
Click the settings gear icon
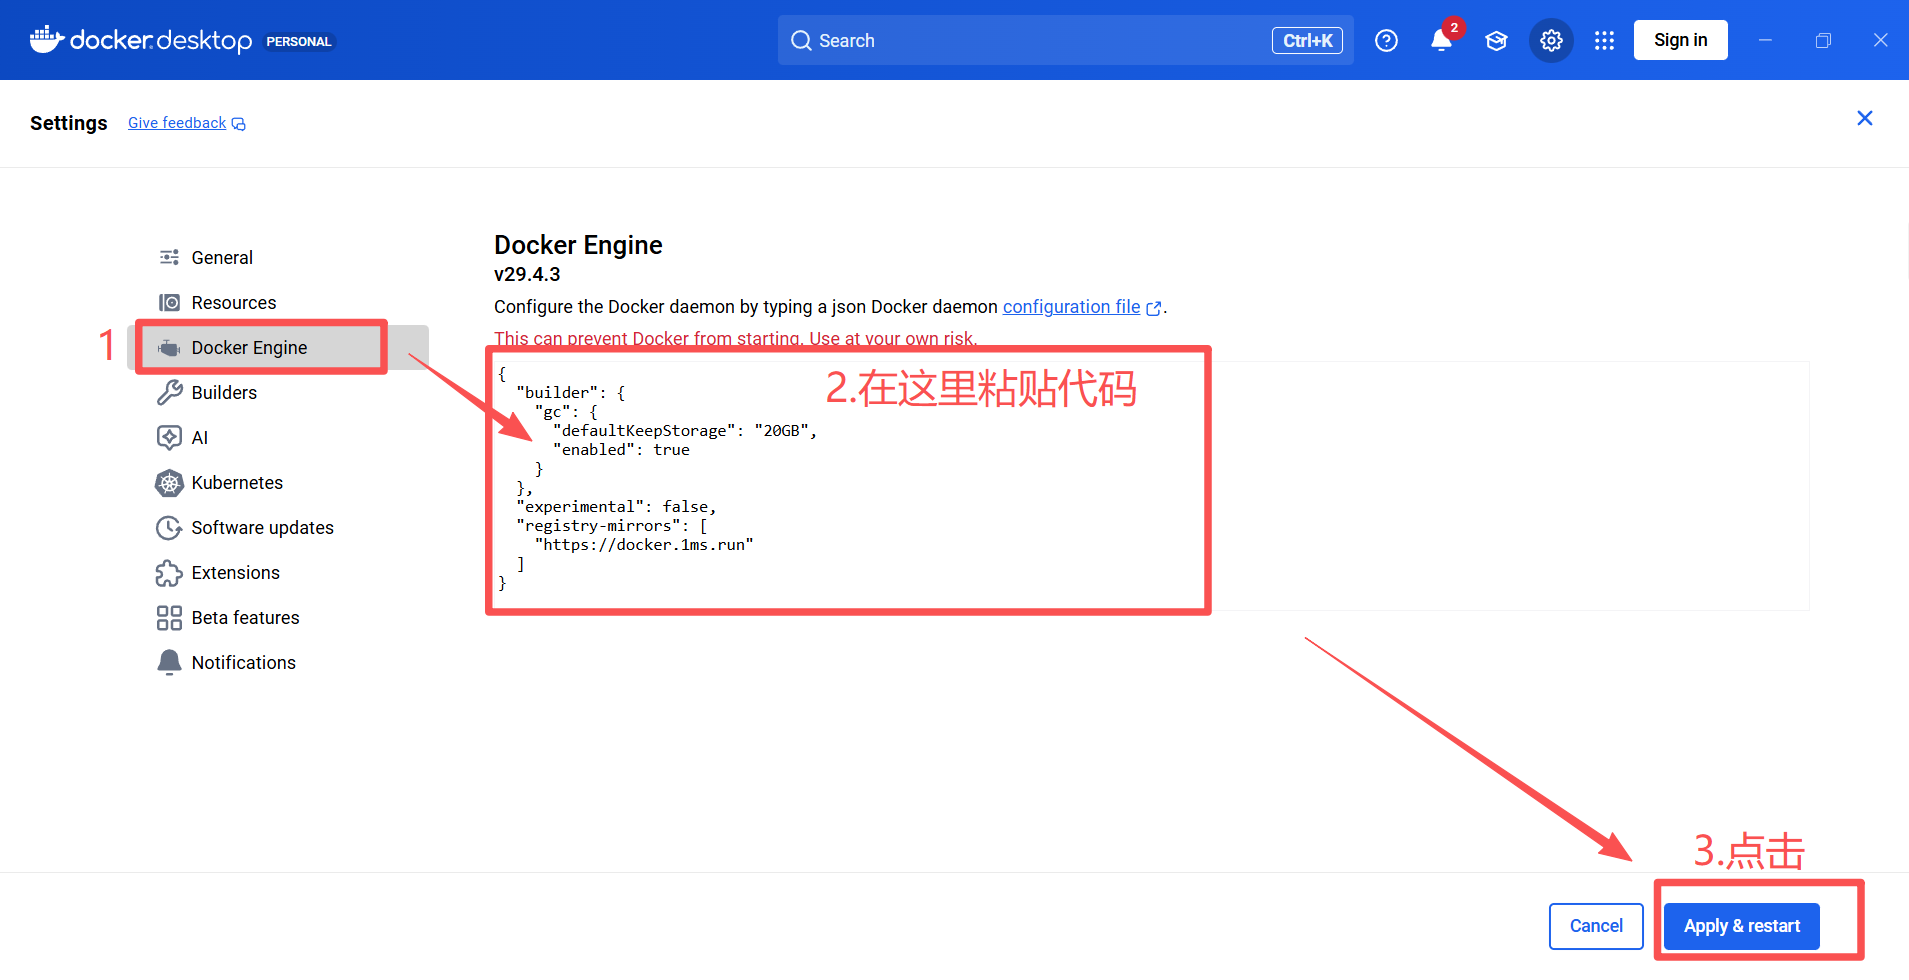pos(1551,40)
